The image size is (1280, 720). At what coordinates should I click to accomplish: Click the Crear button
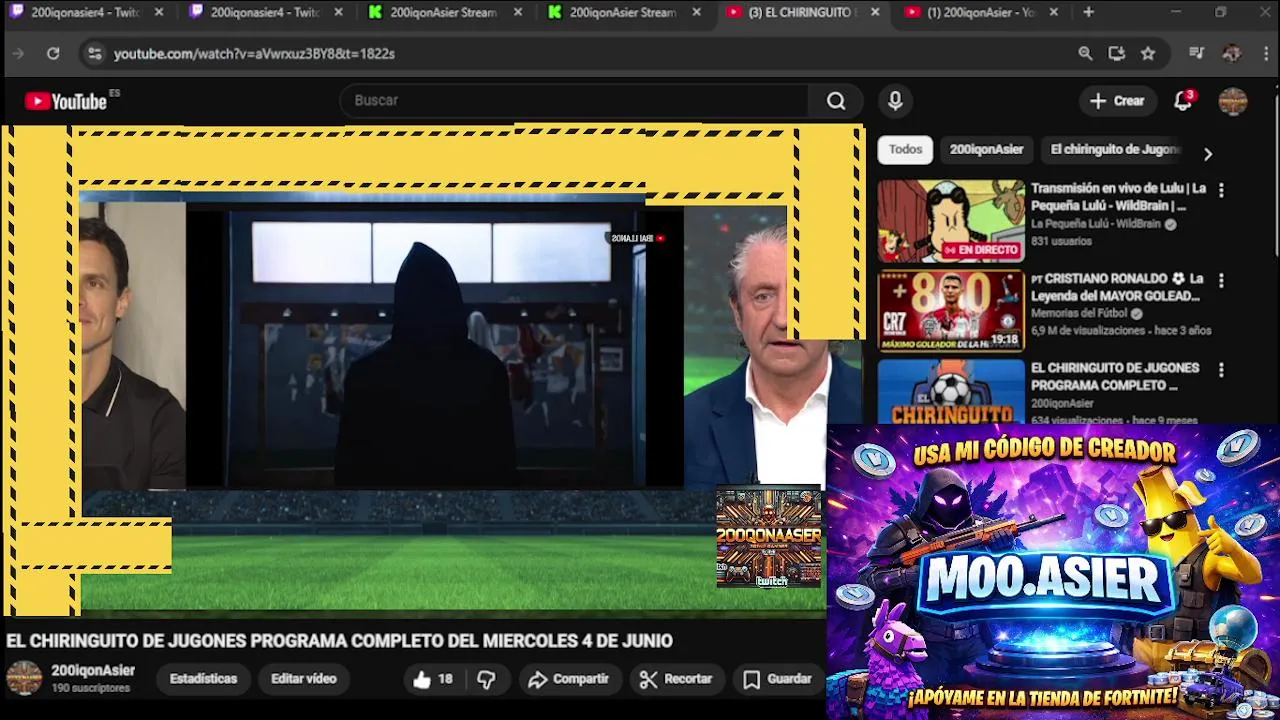click(1116, 101)
